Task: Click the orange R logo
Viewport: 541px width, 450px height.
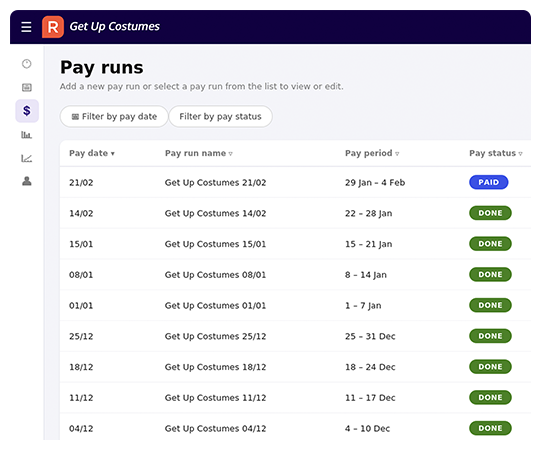Action: tap(53, 27)
